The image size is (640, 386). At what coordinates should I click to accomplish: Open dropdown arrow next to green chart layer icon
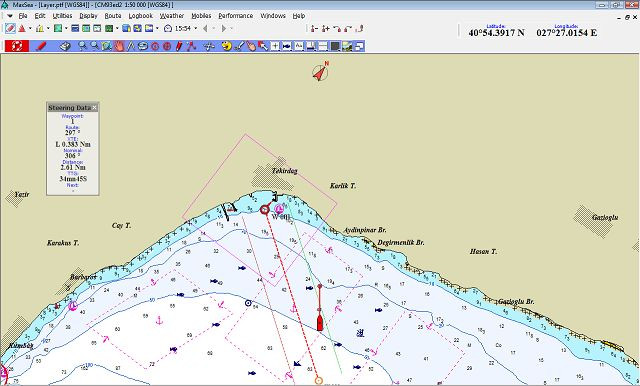66,28
